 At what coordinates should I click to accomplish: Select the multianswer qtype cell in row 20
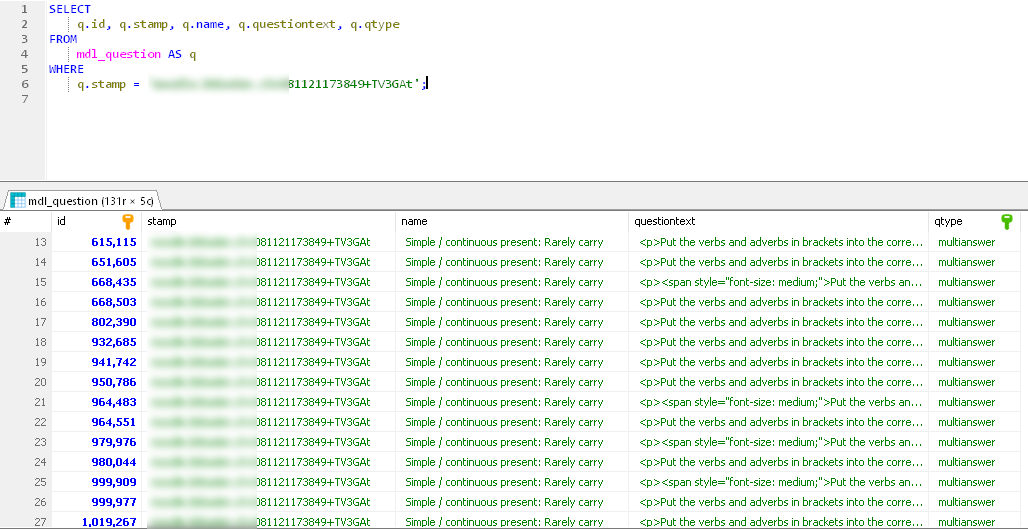(x=974, y=382)
